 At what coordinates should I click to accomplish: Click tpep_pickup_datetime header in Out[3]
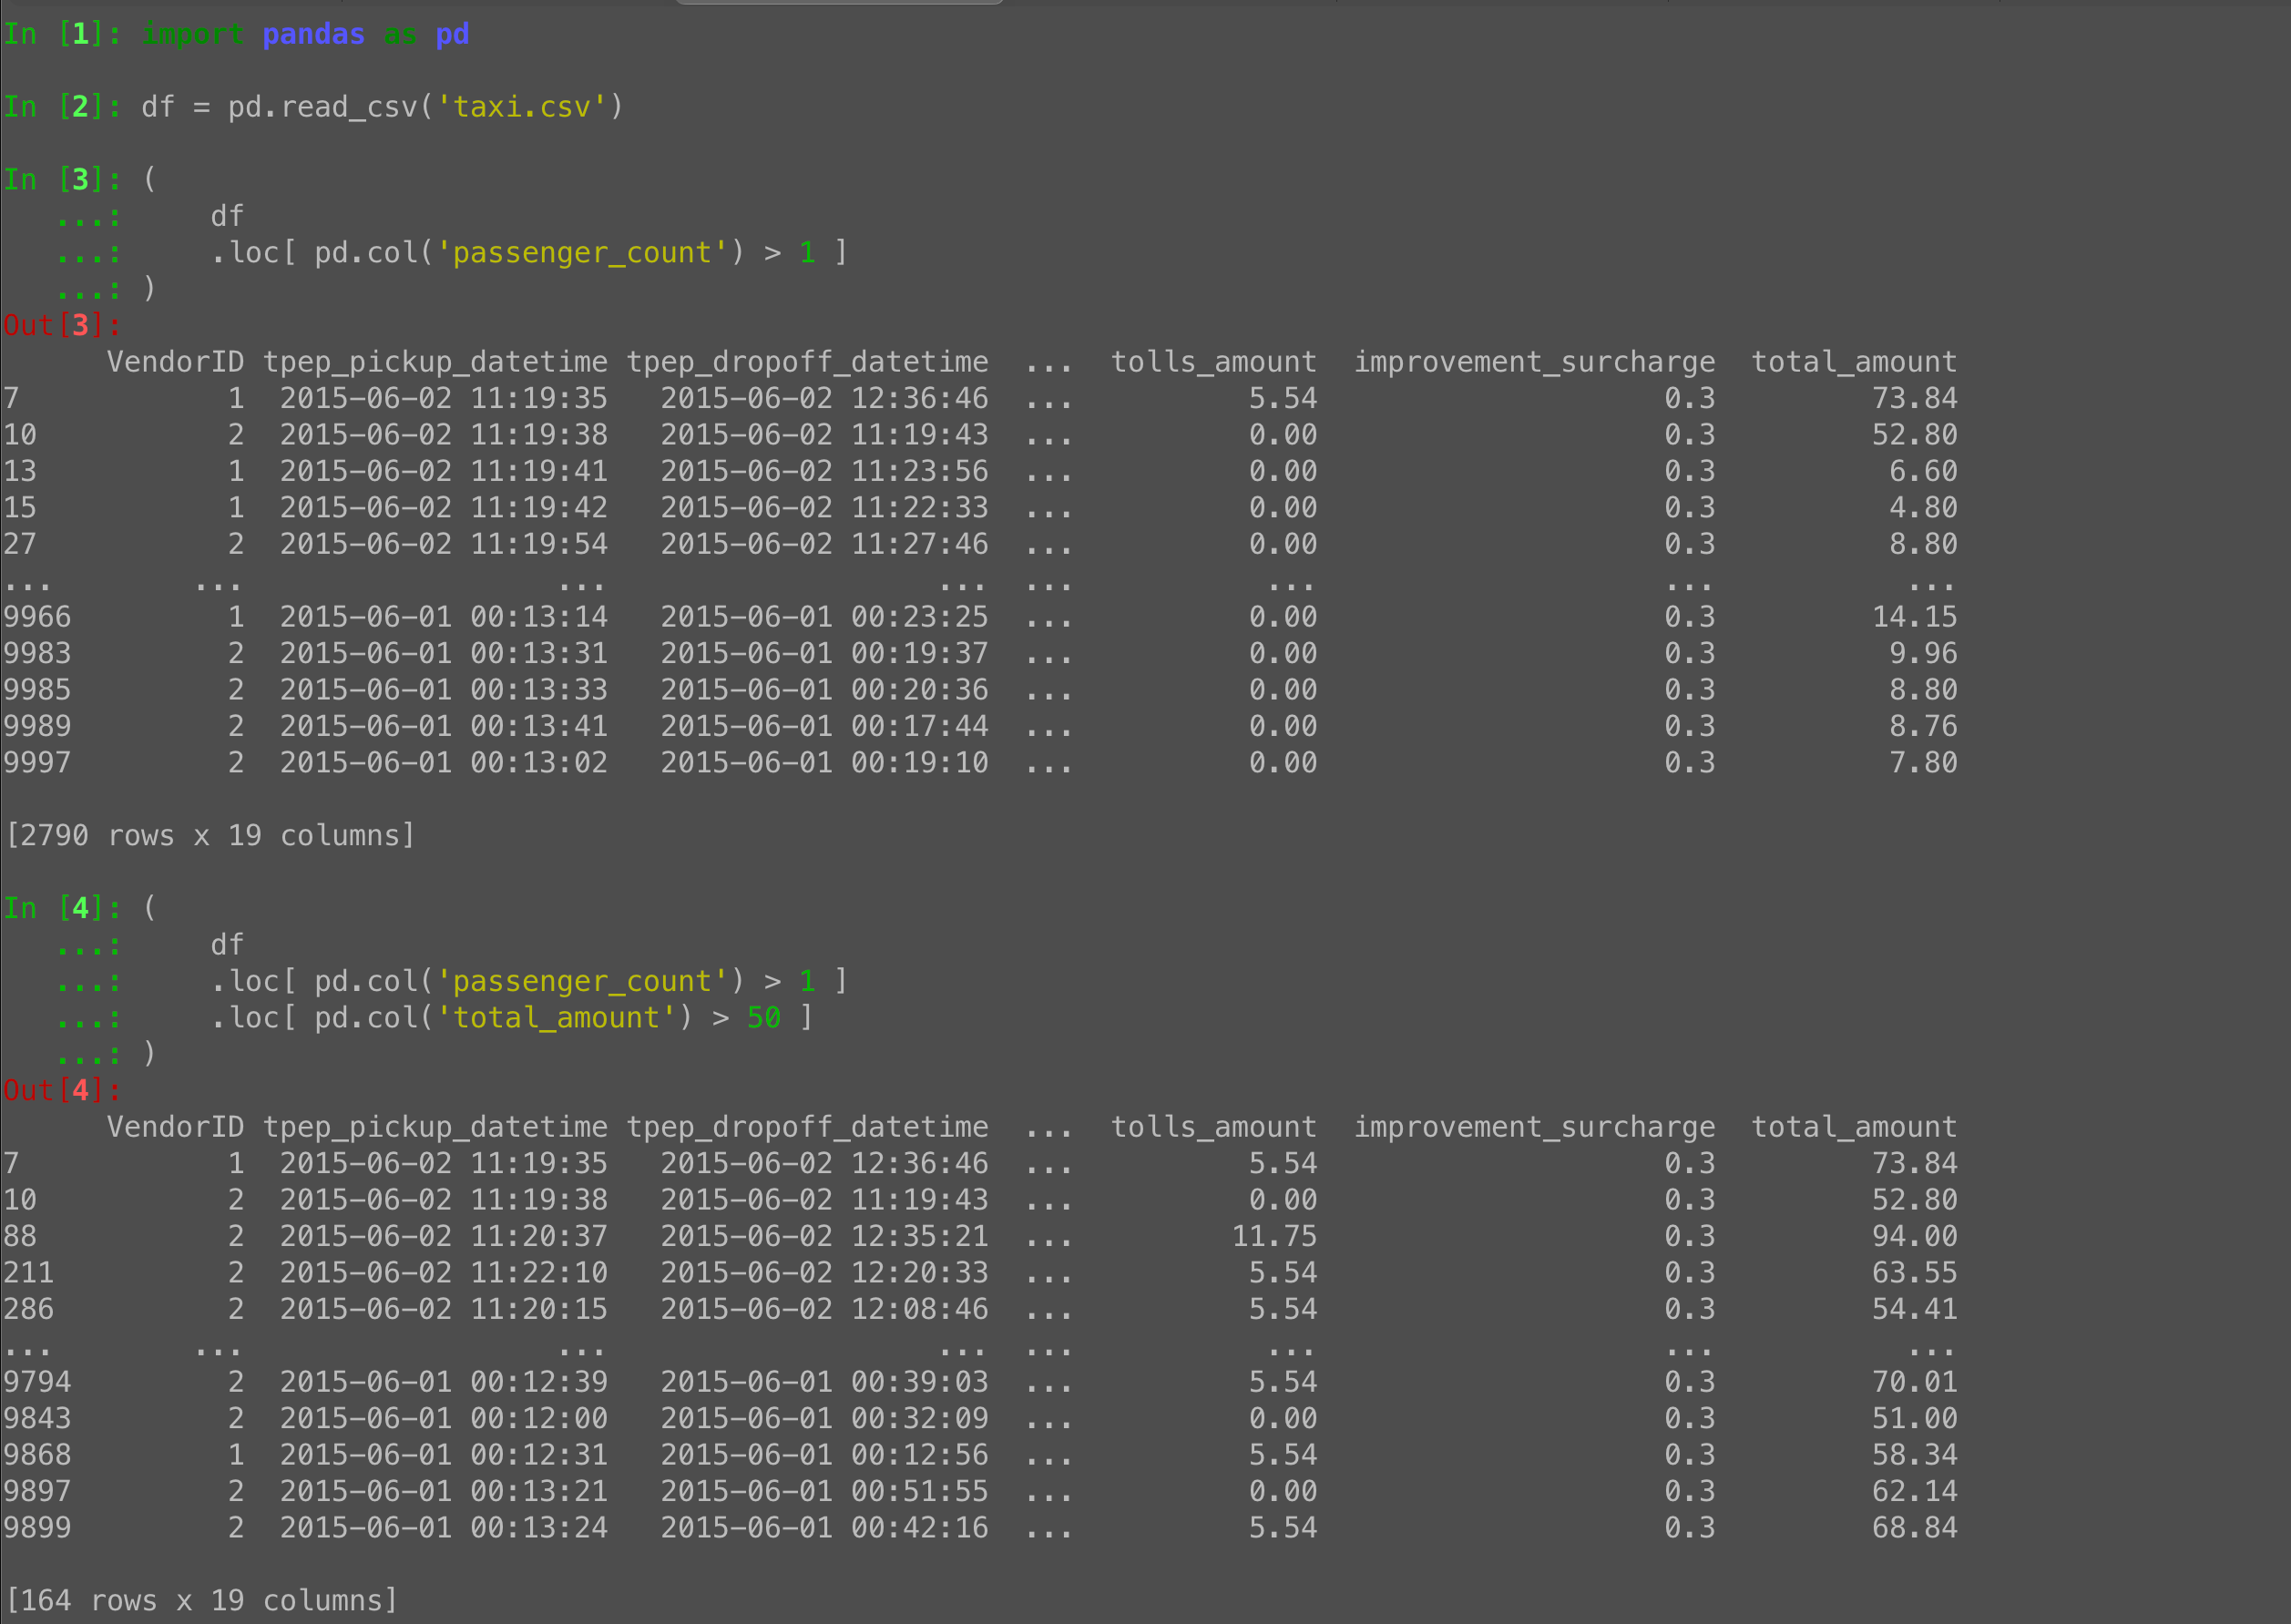point(435,362)
